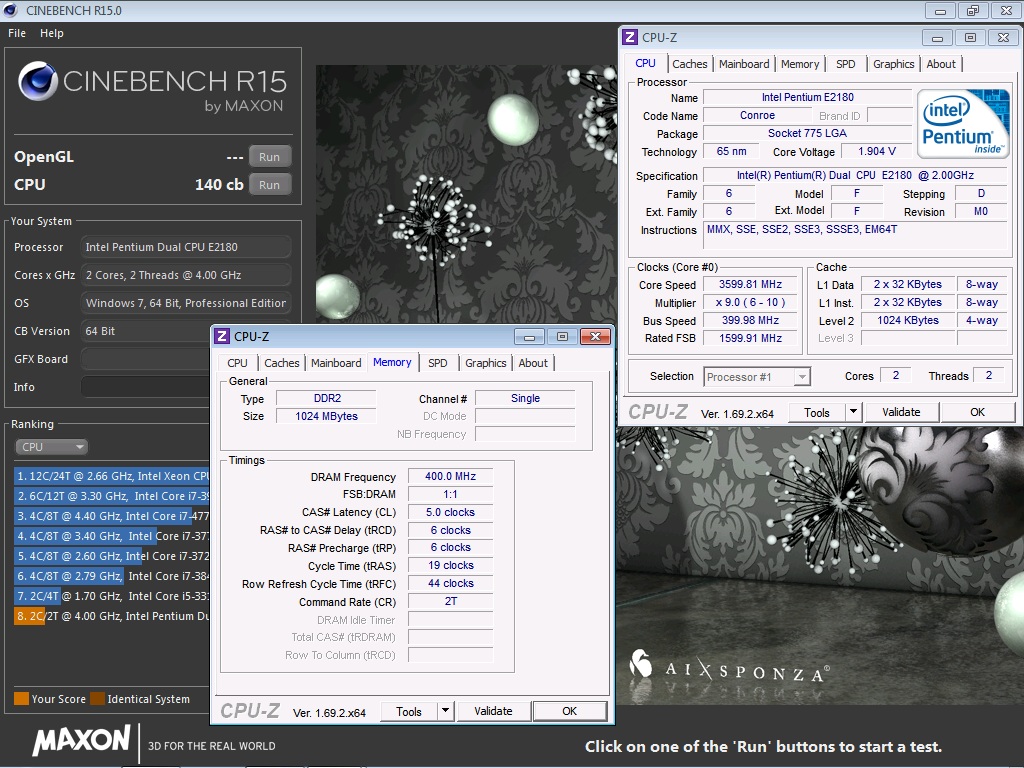Expand Tools arrow in front CPU-Z Memory window
The image size is (1024, 768).
pos(445,711)
